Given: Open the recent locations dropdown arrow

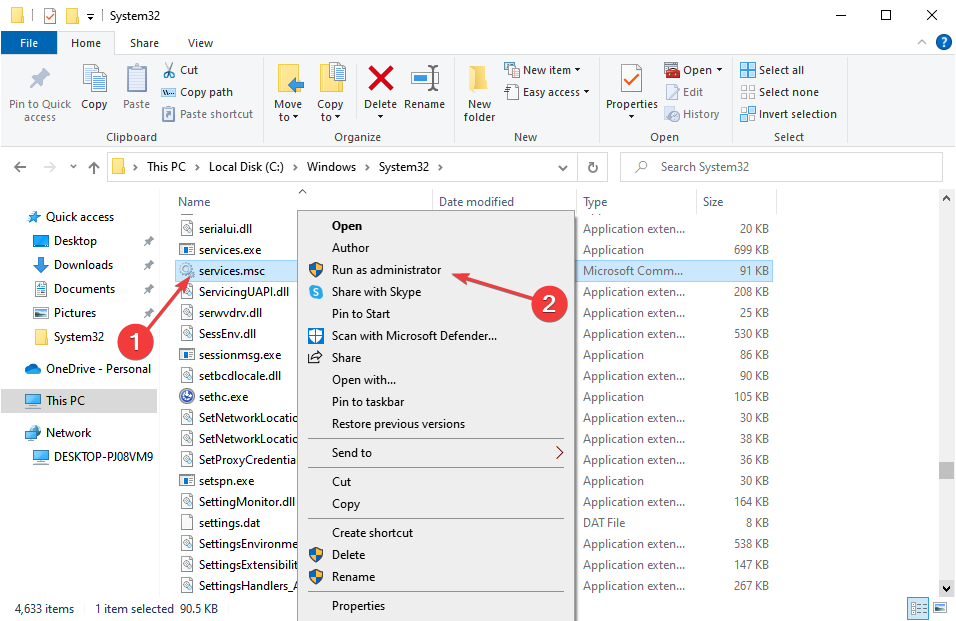Looking at the screenshot, I should [x=73, y=166].
